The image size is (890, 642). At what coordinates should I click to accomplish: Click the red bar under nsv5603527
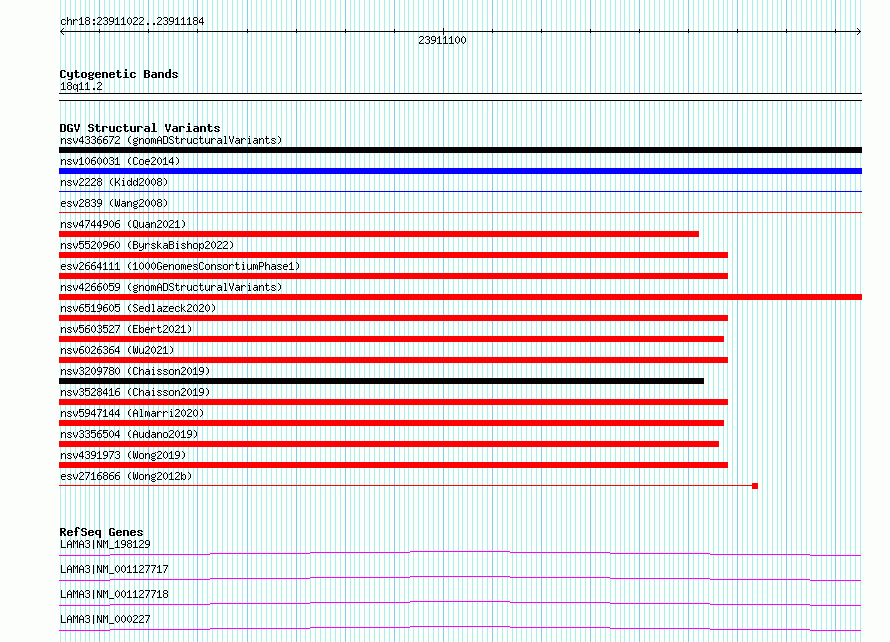(x=392, y=339)
